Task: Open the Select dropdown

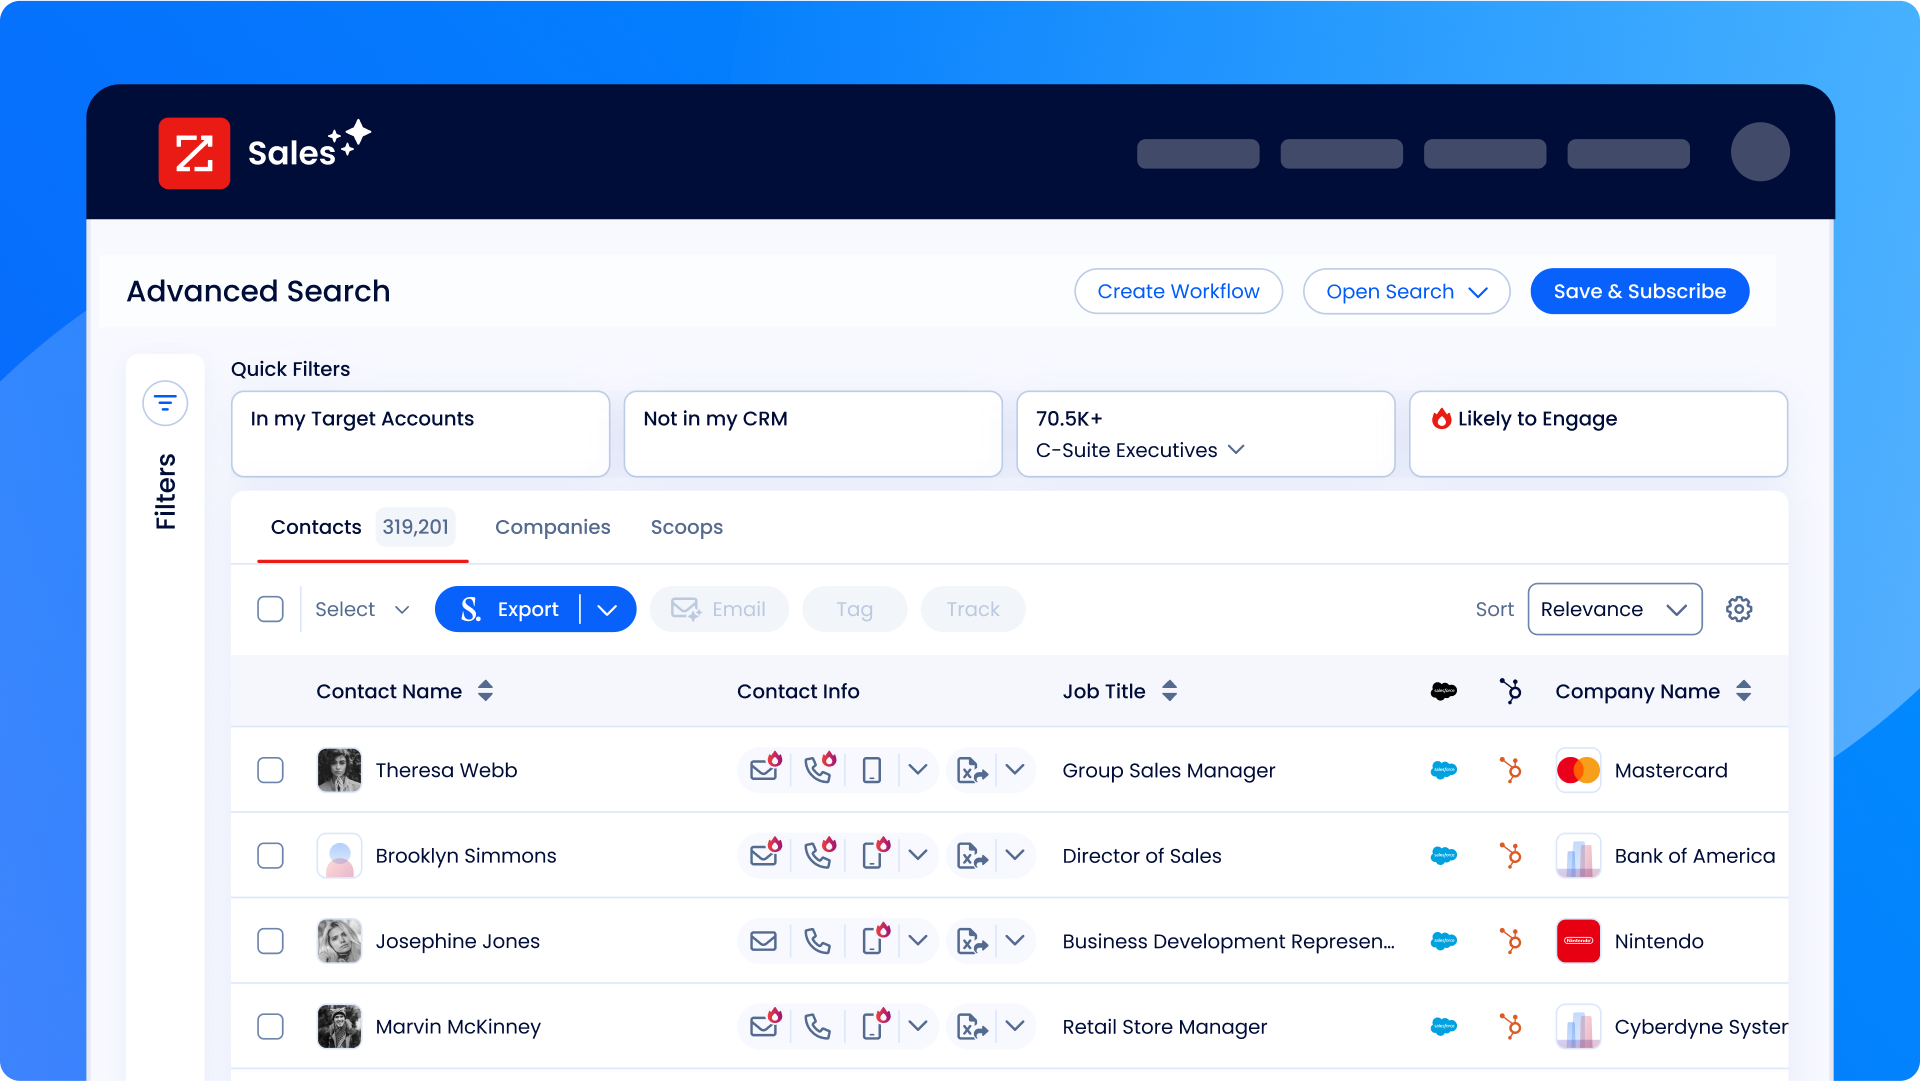Action: (362, 609)
